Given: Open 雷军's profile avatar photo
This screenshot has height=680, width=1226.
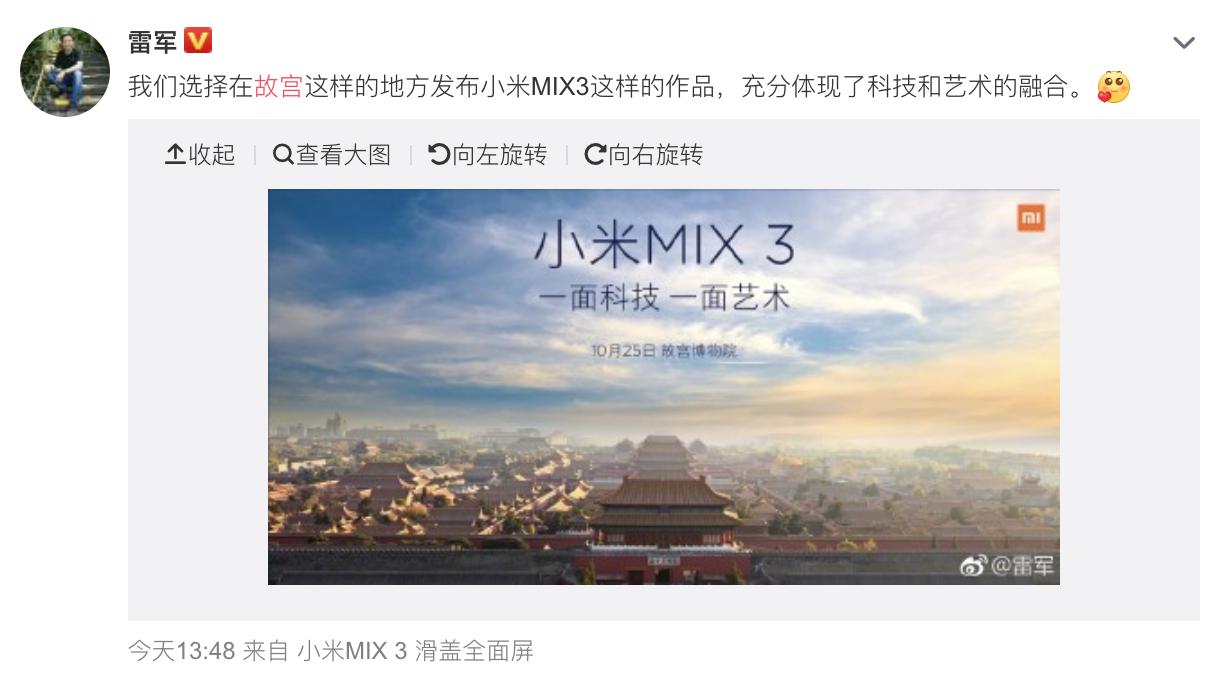Looking at the screenshot, I should (65, 71).
